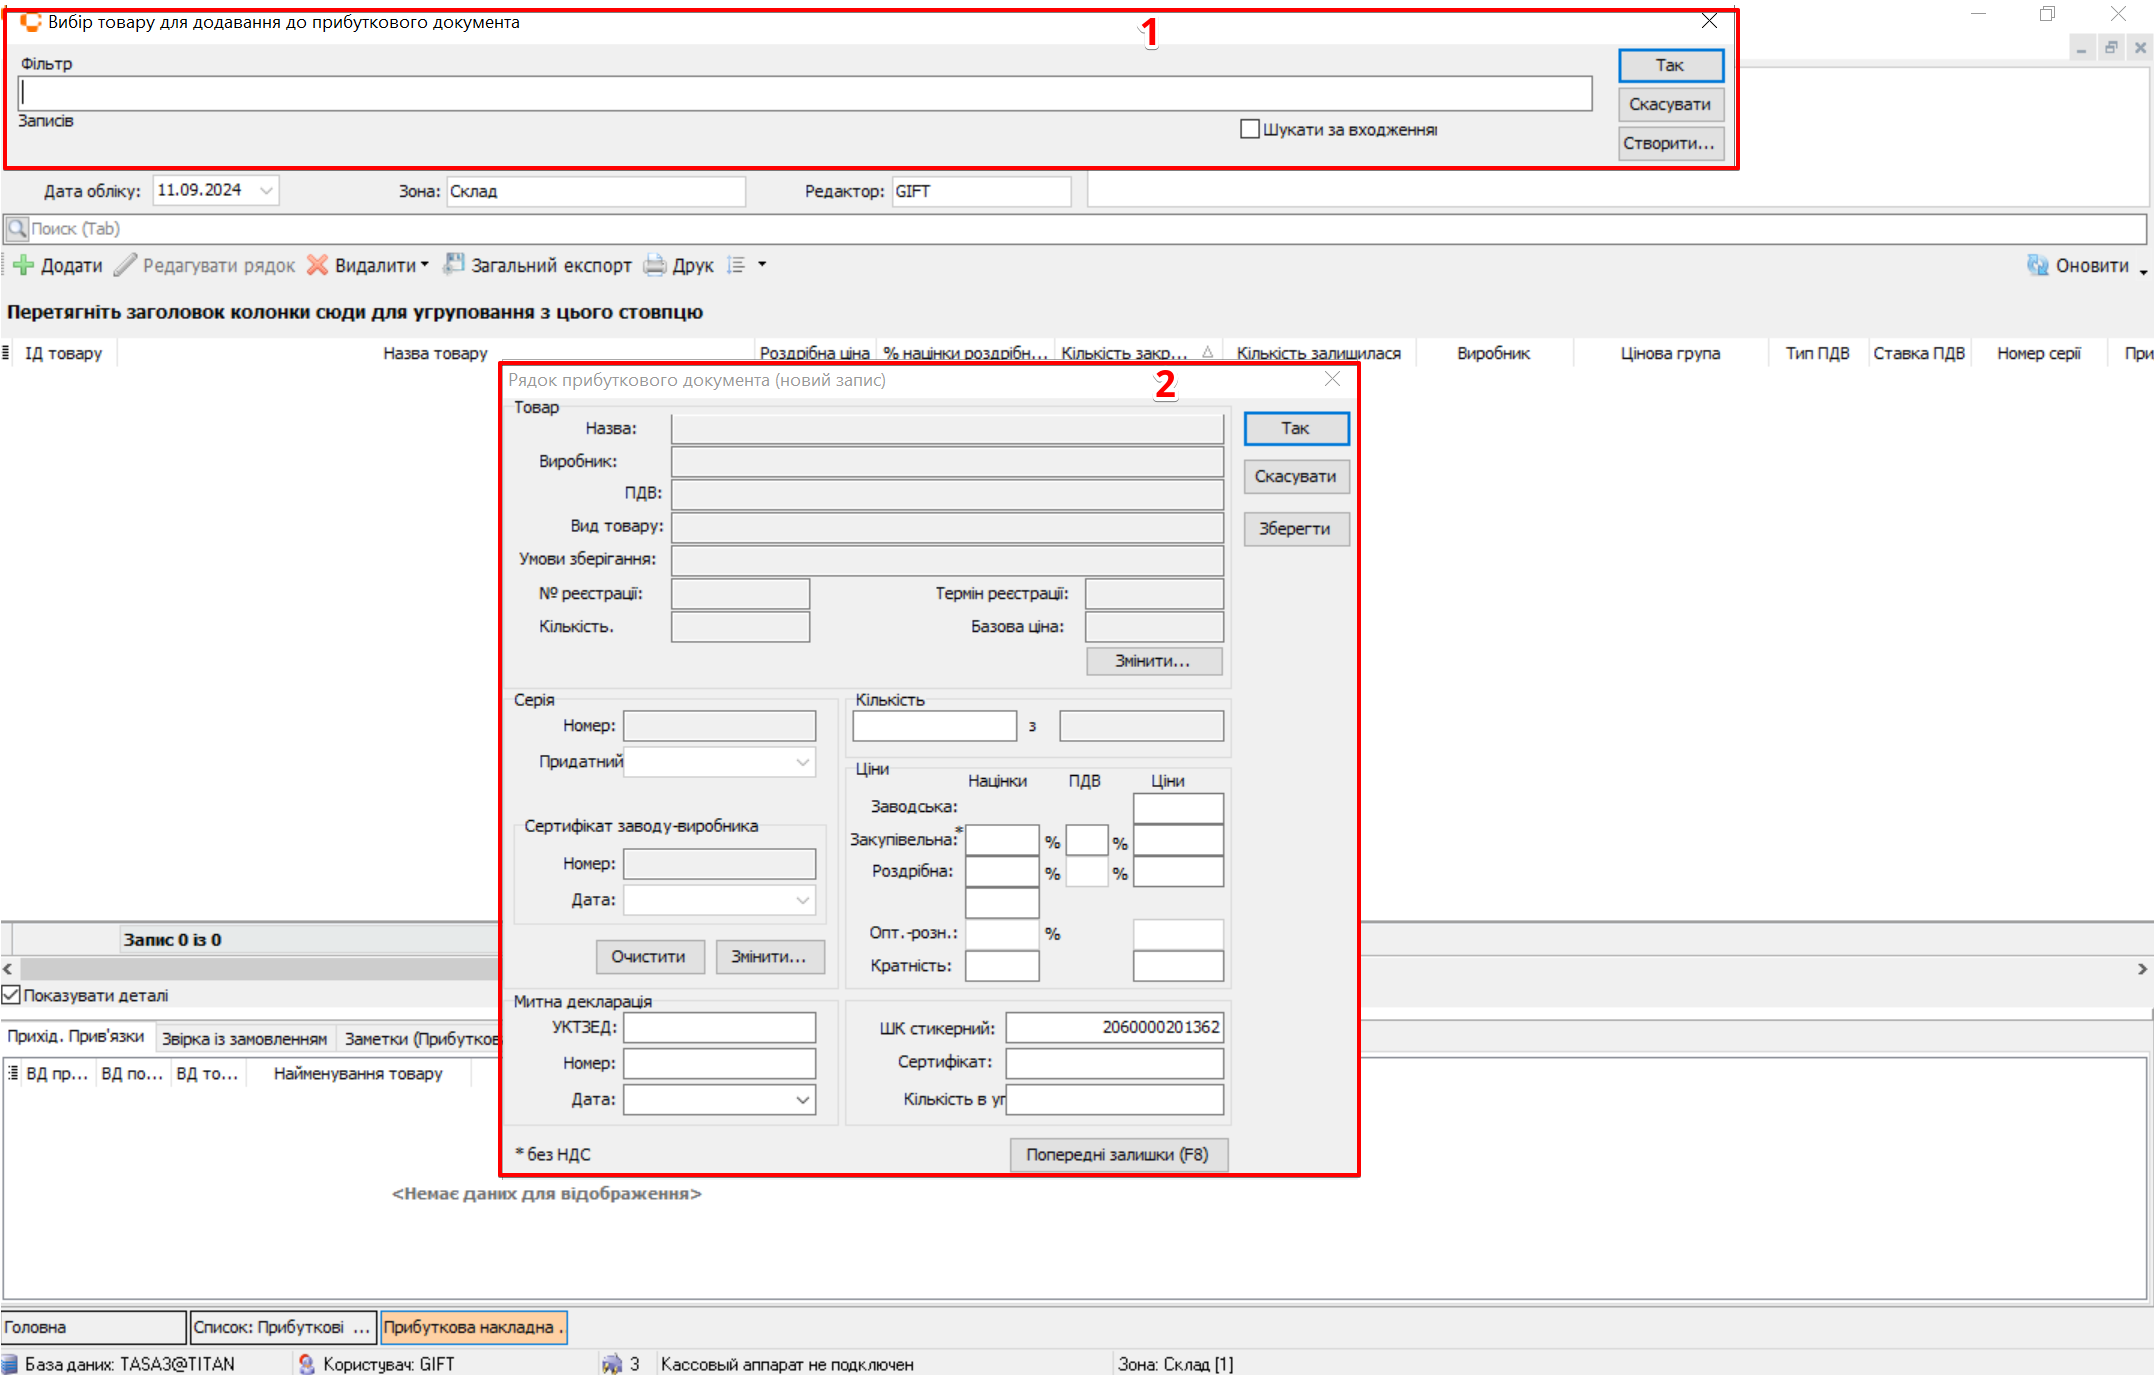This screenshot has width=2154, height=1375.
Task: Open the Дата обліку date dropdown
Action: click(266, 190)
